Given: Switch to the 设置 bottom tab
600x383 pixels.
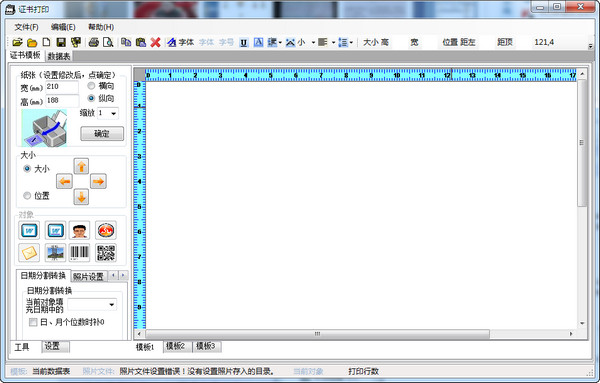Looking at the screenshot, I should (55, 347).
